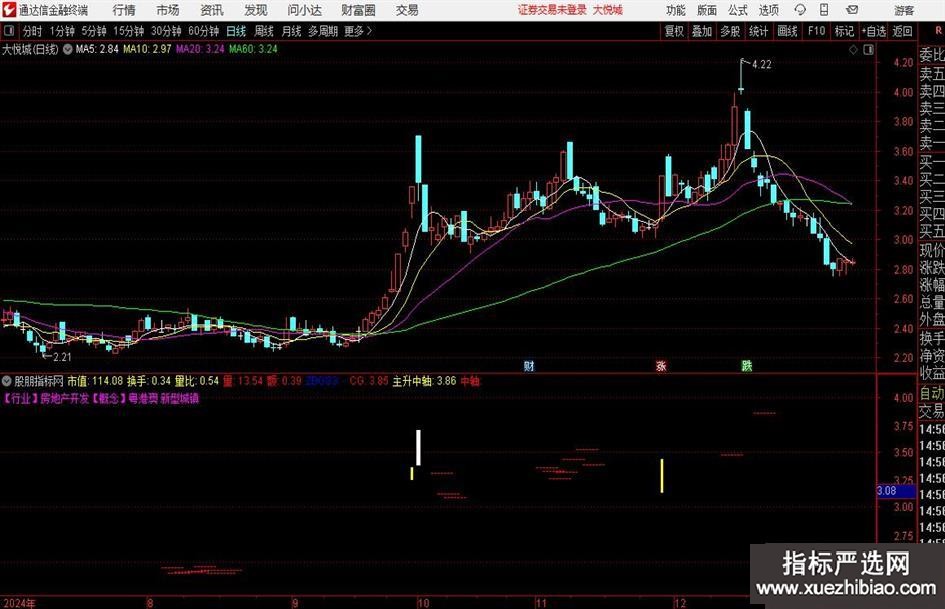Click the 房地产开发 industry label
This screenshot has width=945, height=609.
pyautogui.click(x=64, y=399)
